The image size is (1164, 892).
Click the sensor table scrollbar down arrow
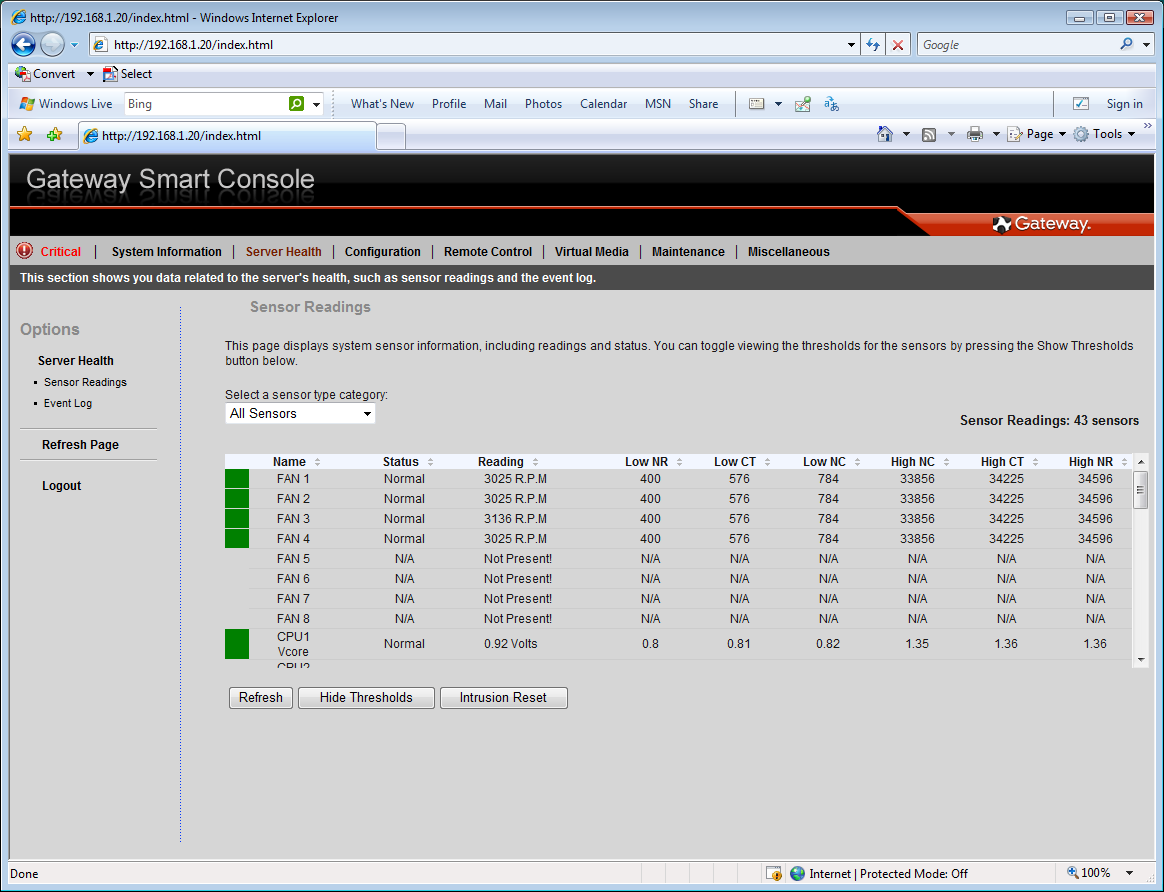click(x=1141, y=660)
